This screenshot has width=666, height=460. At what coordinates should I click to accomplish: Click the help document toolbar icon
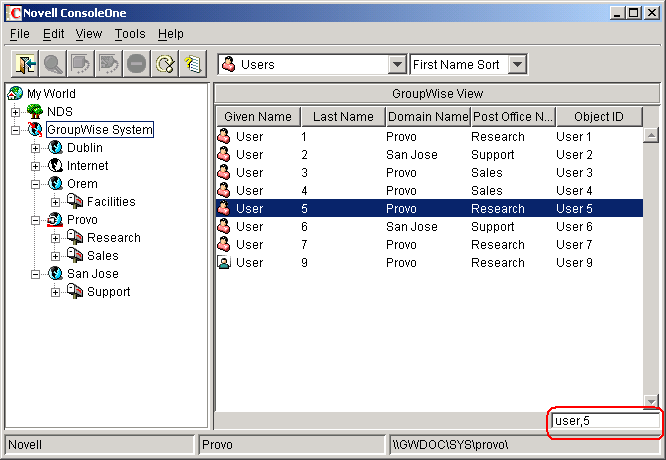[193, 64]
